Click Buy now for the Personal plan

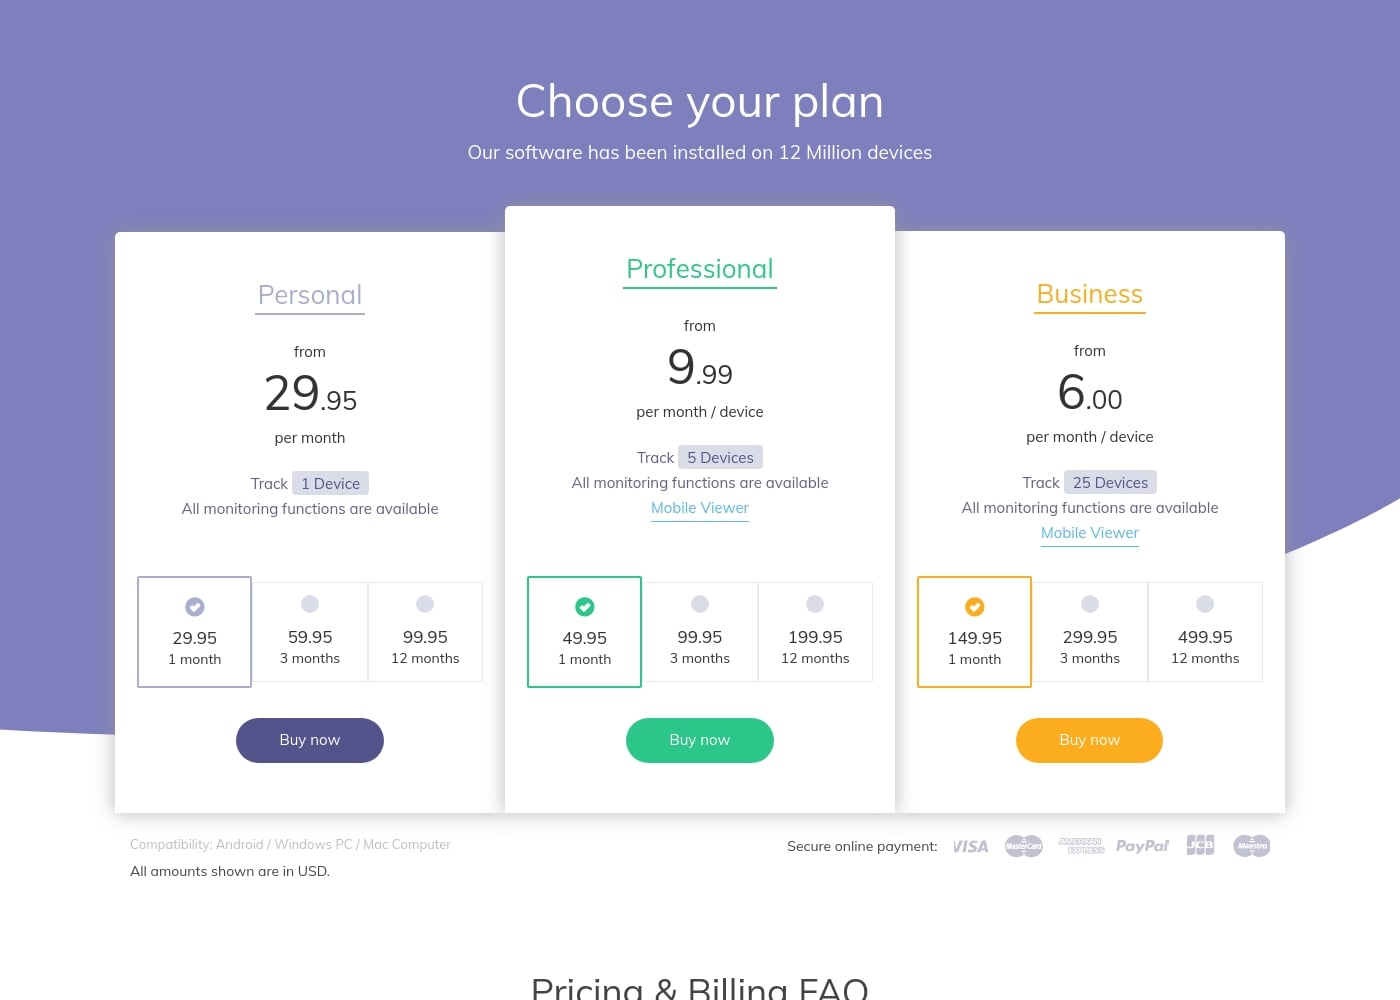click(x=310, y=740)
